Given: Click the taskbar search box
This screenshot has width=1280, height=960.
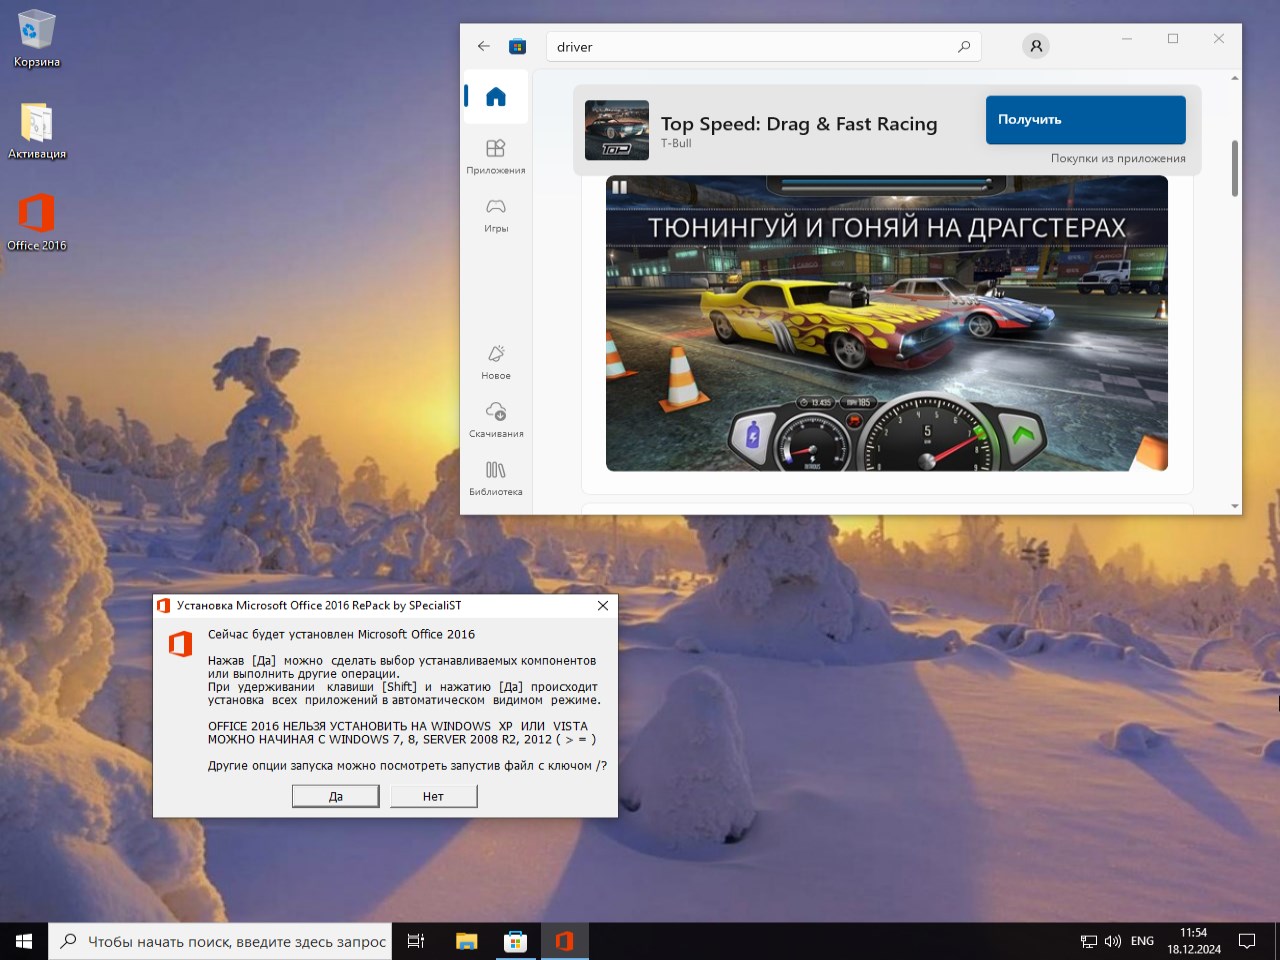Looking at the screenshot, I should tap(220, 941).
